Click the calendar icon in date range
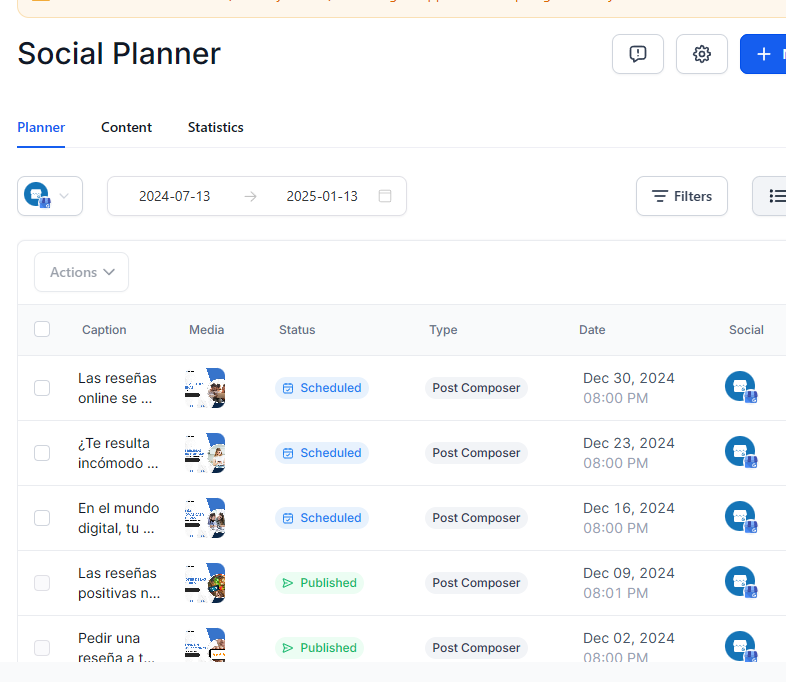The image size is (786, 682). pyautogui.click(x=385, y=196)
